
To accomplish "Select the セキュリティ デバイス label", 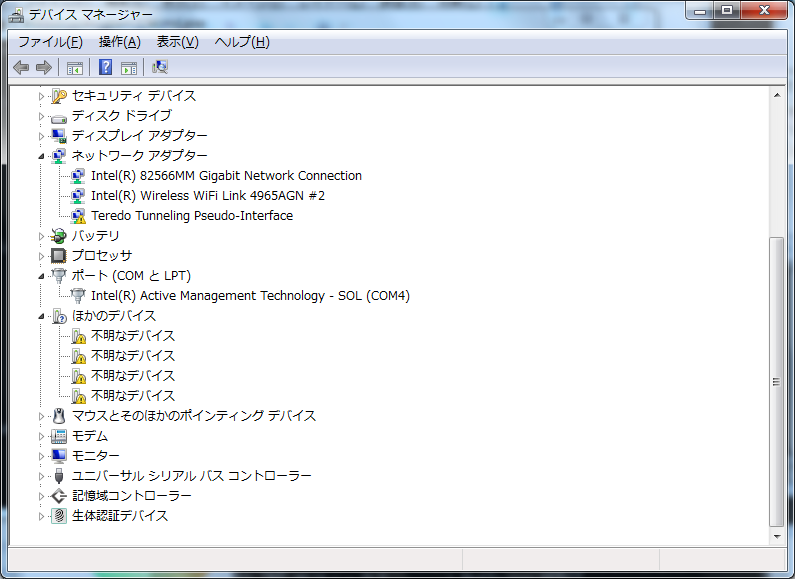I will [134, 95].
